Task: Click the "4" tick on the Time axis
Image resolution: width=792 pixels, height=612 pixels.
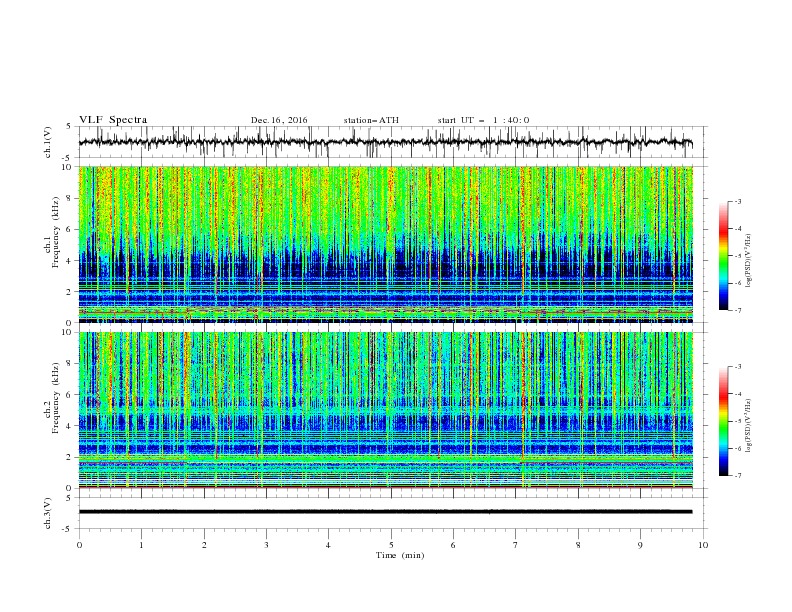Action: point(329,545)
